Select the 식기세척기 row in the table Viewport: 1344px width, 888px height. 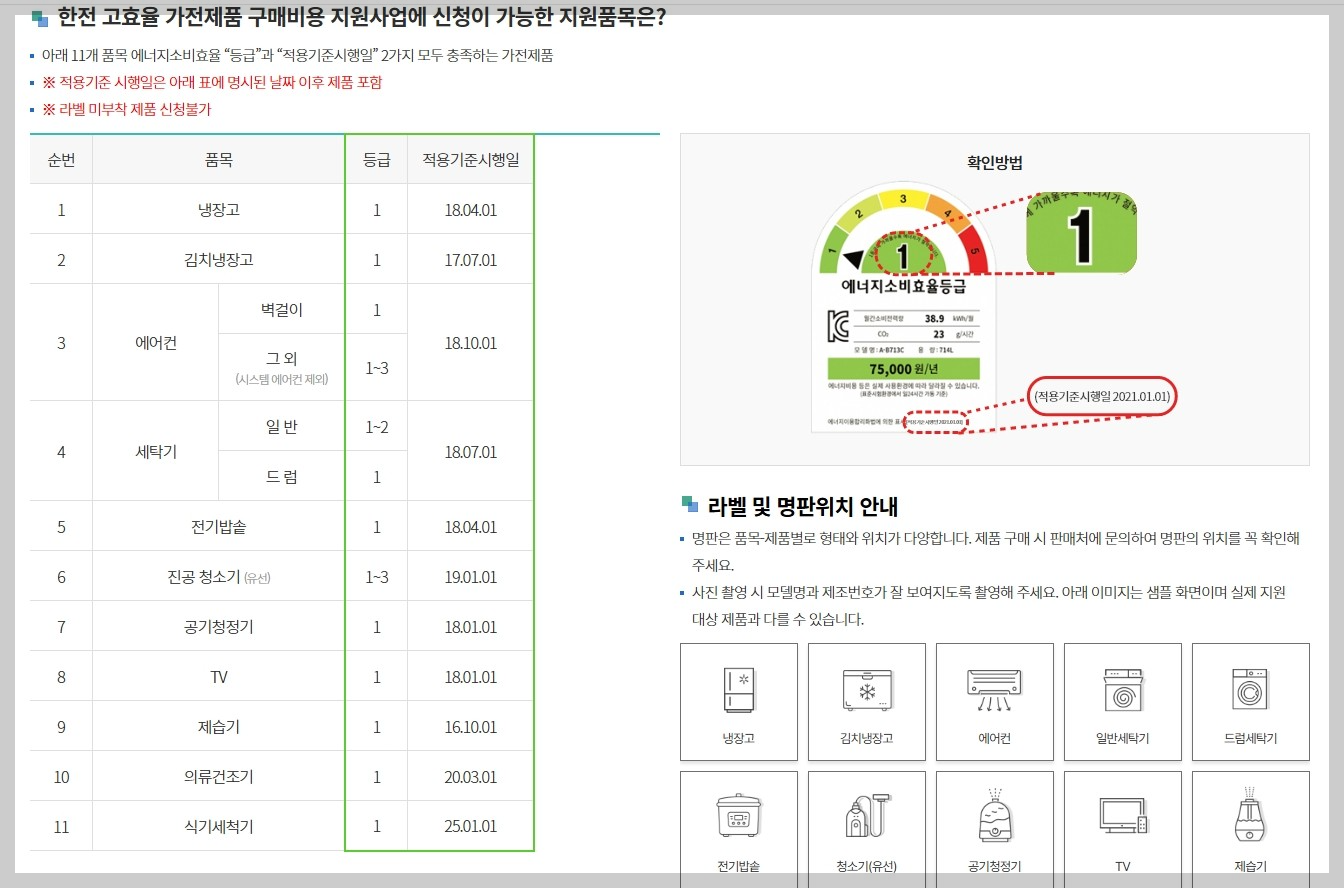coord(217,826)
